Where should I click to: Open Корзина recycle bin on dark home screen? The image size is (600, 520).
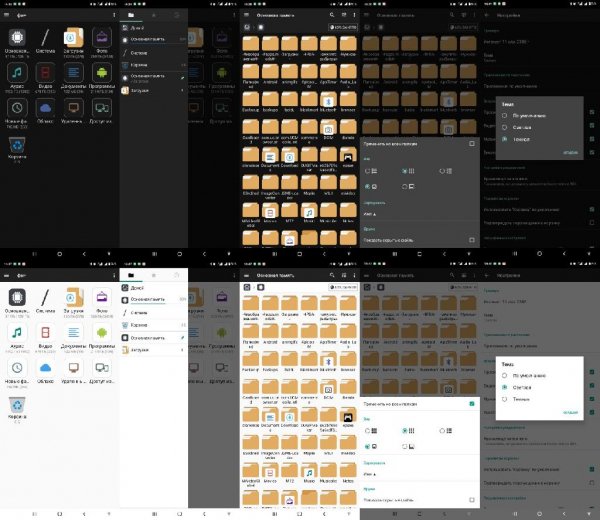tap(17, 145)
